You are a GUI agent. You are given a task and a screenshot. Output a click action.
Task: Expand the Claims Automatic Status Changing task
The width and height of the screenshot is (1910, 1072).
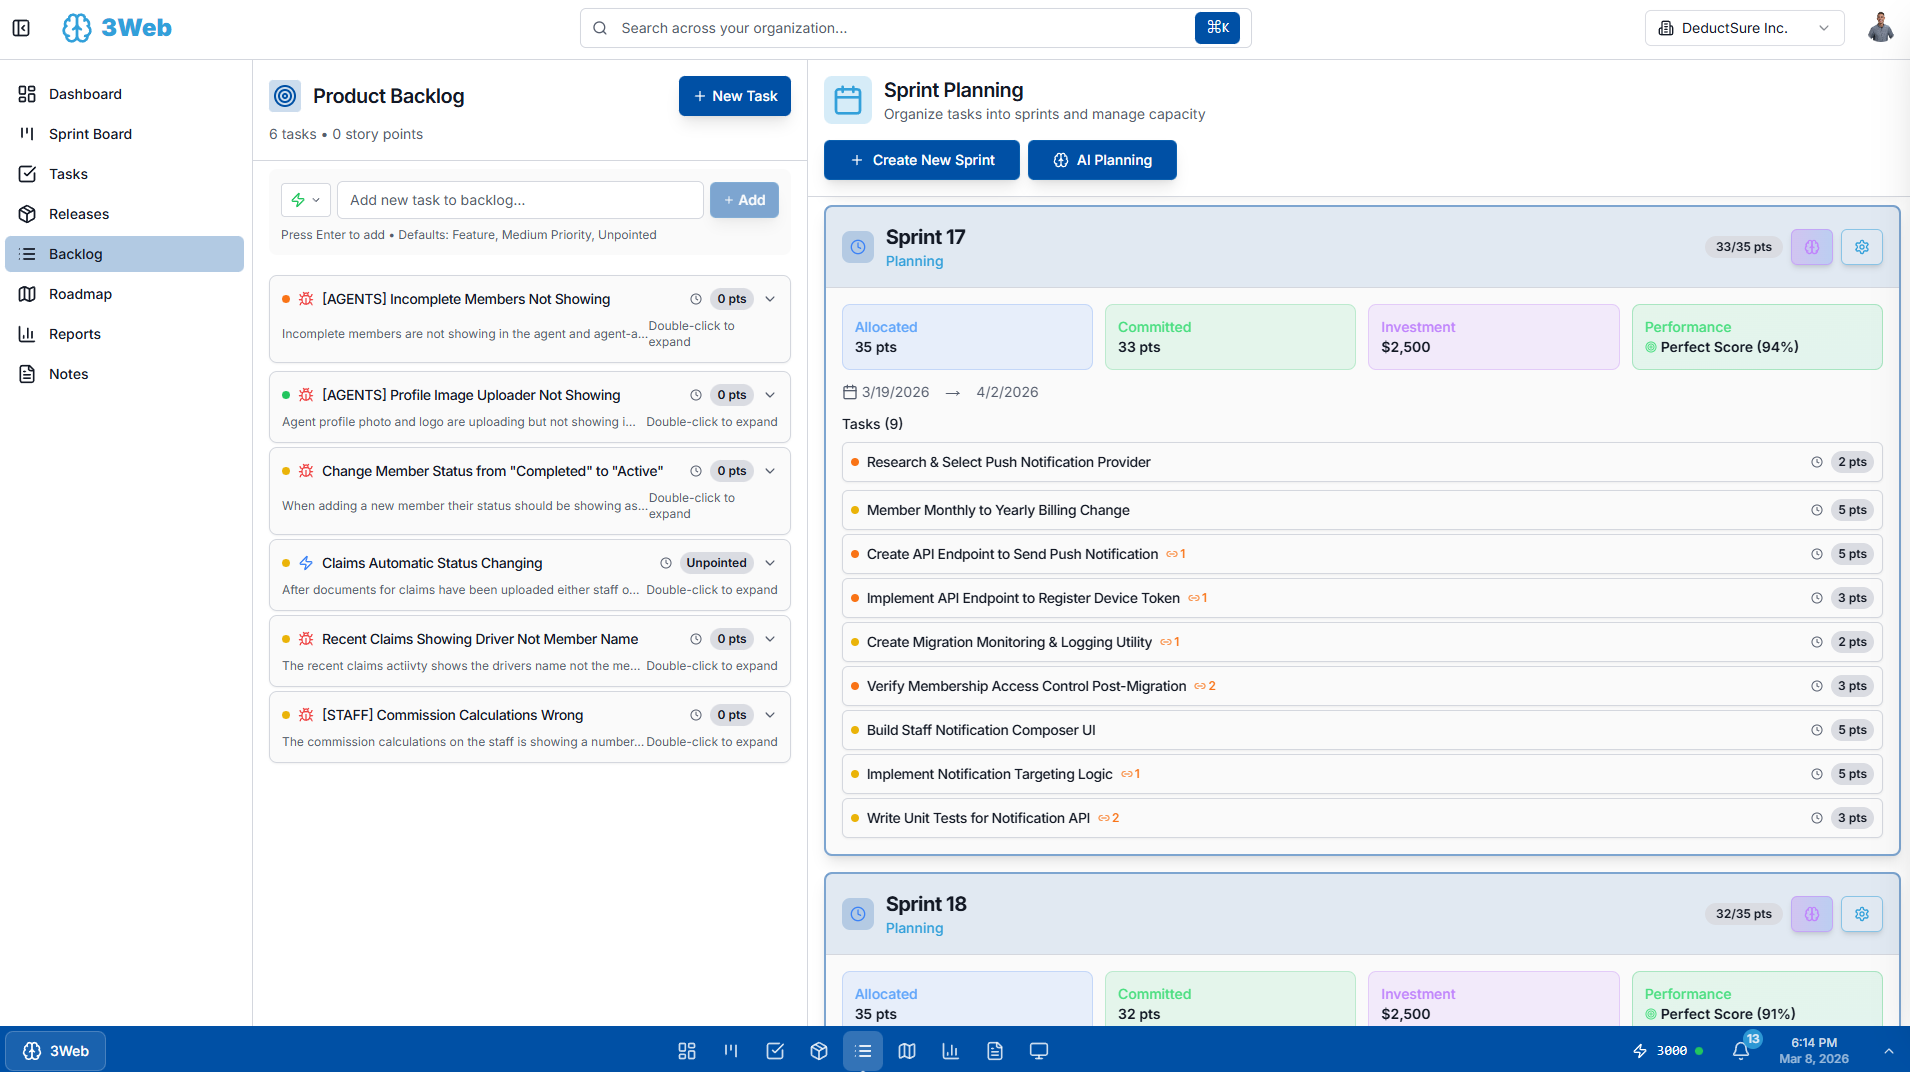770,563
